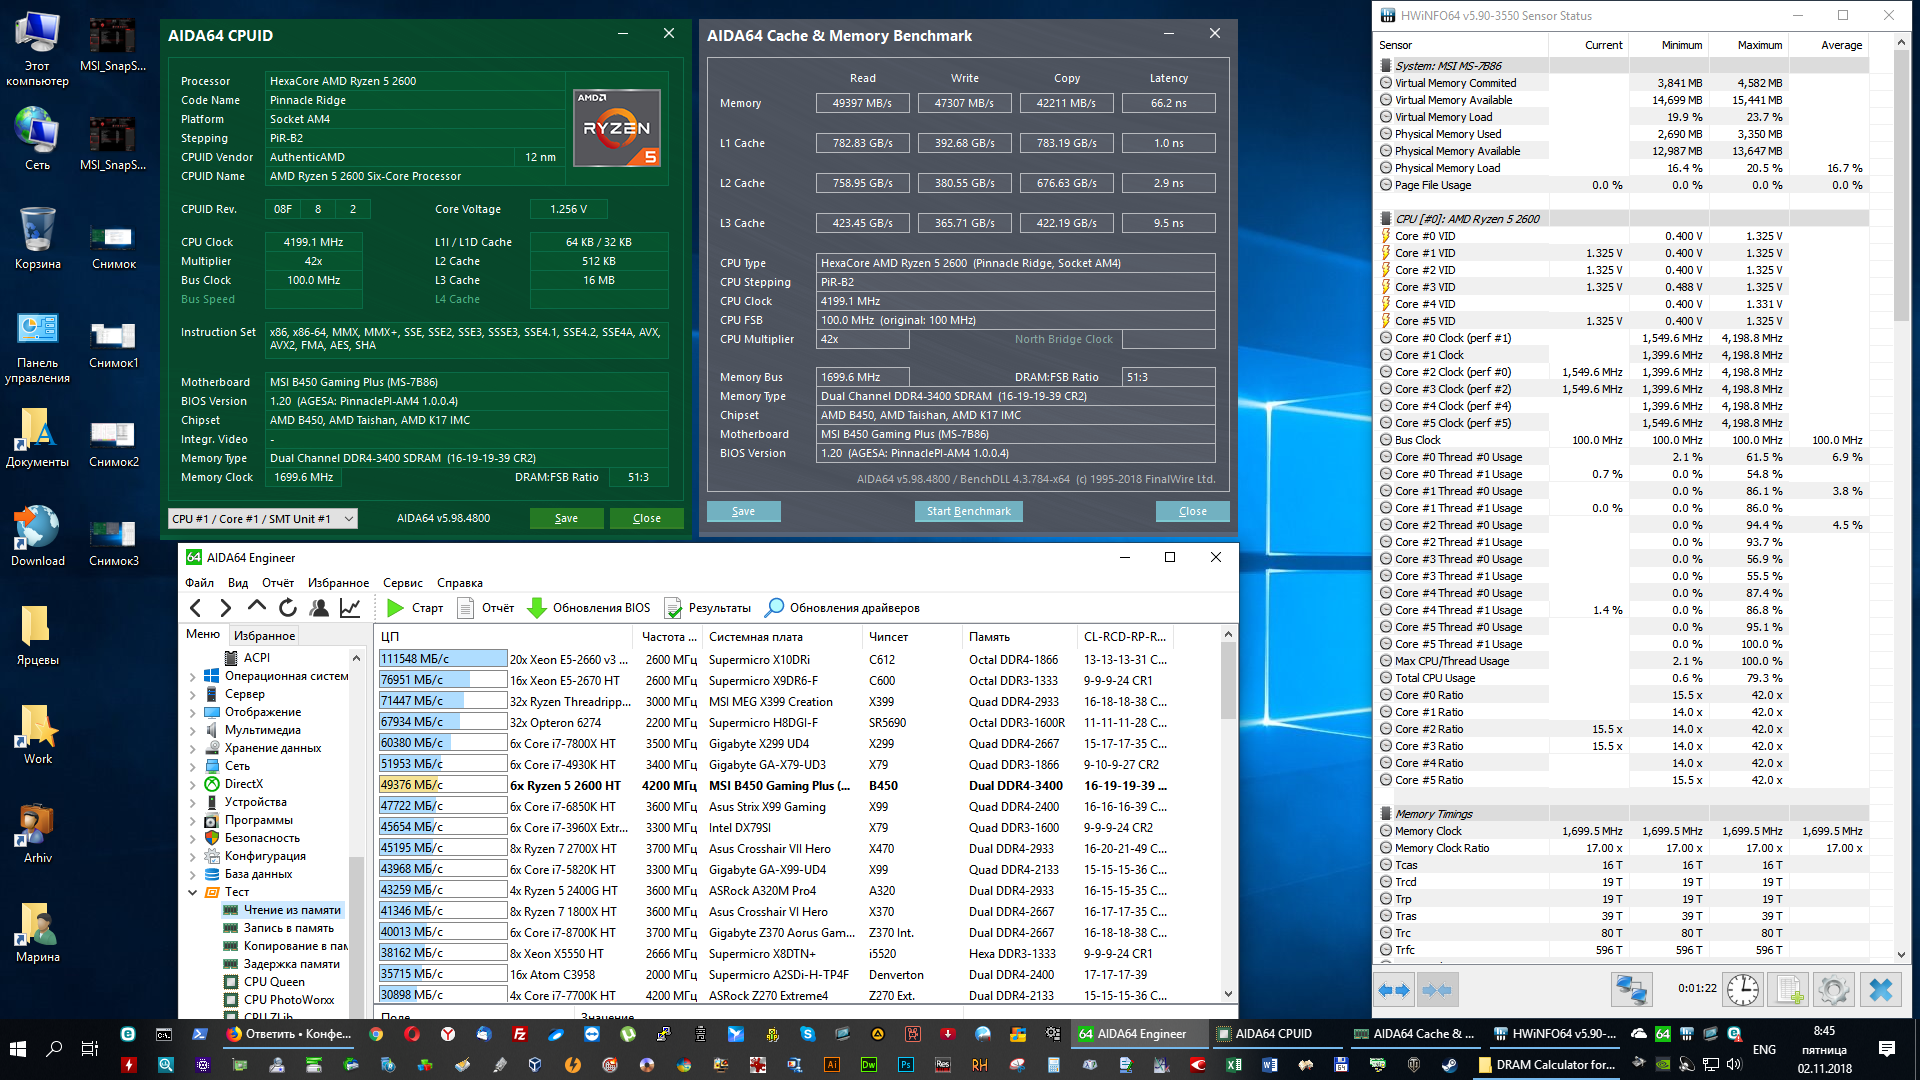Viewport: 1920px width, 1080px height.
Task: Click HWiNFO reset clock icon
Action: (x=1743, y=990)
